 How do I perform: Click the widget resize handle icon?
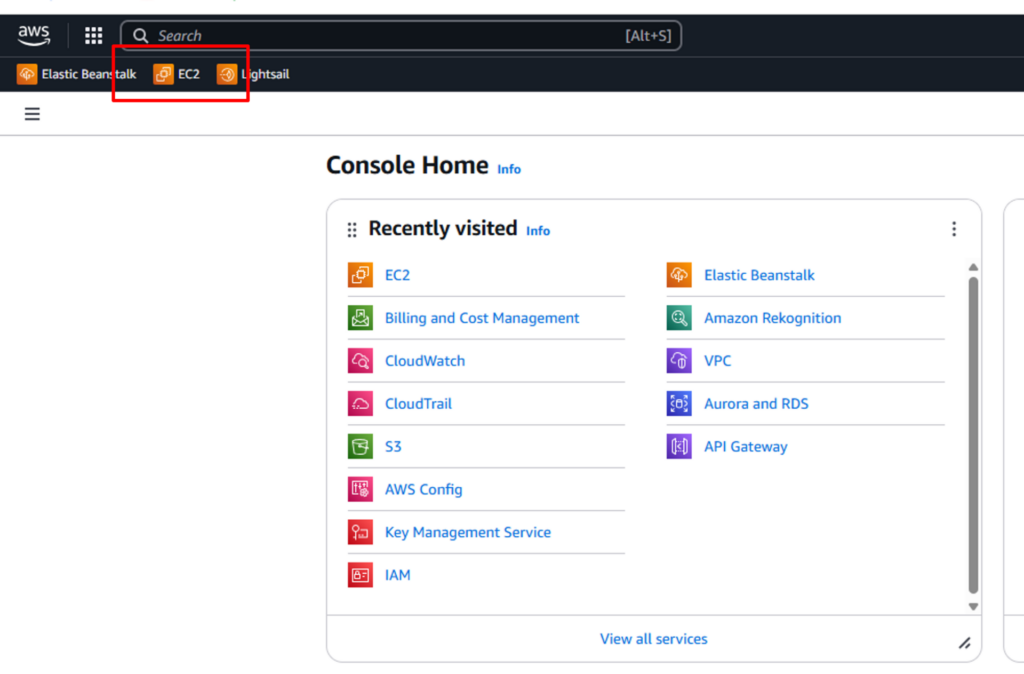(x=965, y=643)
